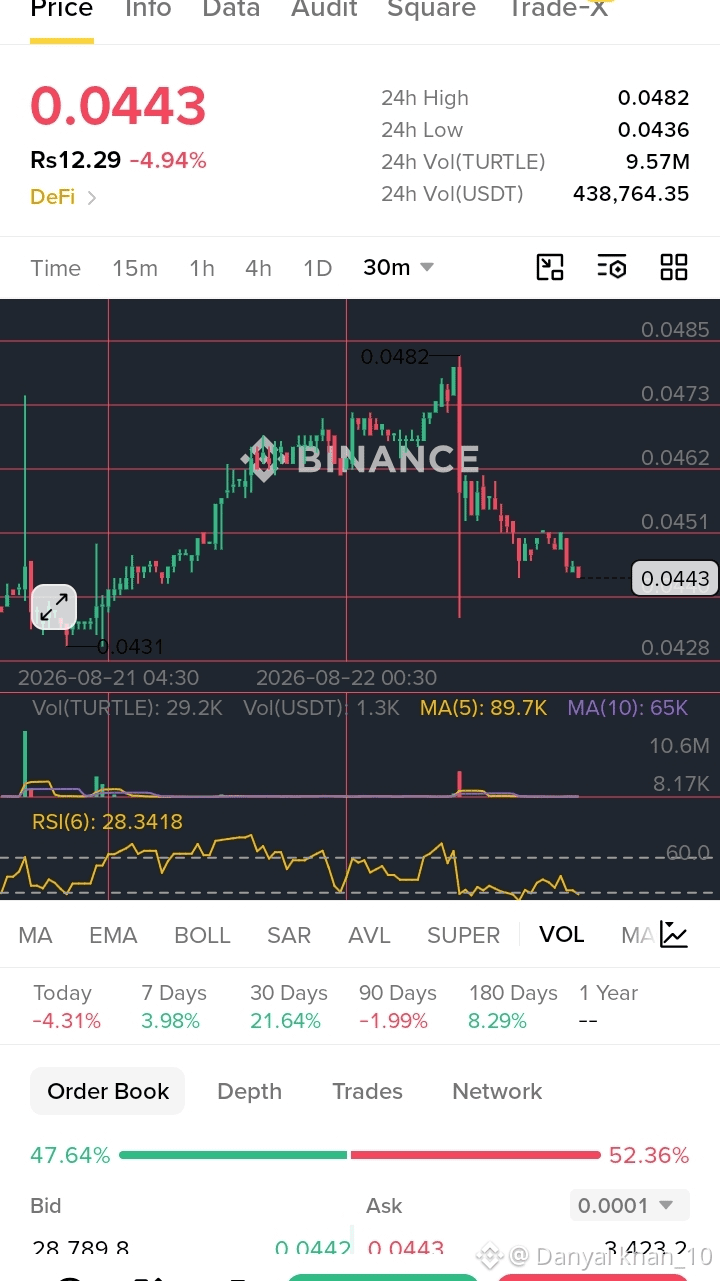Click the Today -4.31% performance

[66, 1006]
